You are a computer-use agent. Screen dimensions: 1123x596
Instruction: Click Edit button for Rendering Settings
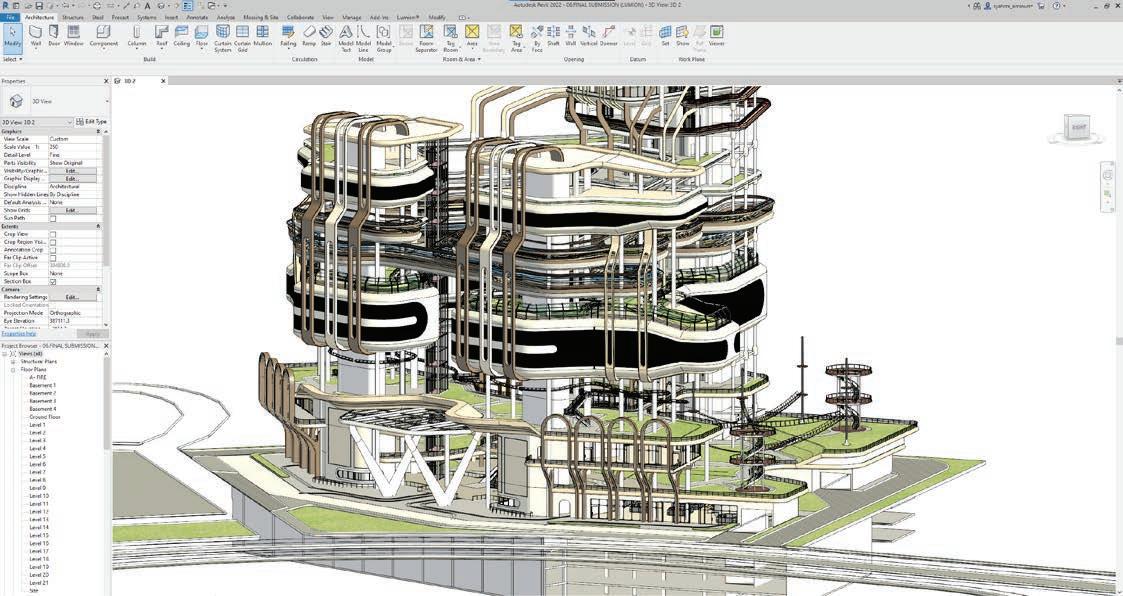coord(72,297)
